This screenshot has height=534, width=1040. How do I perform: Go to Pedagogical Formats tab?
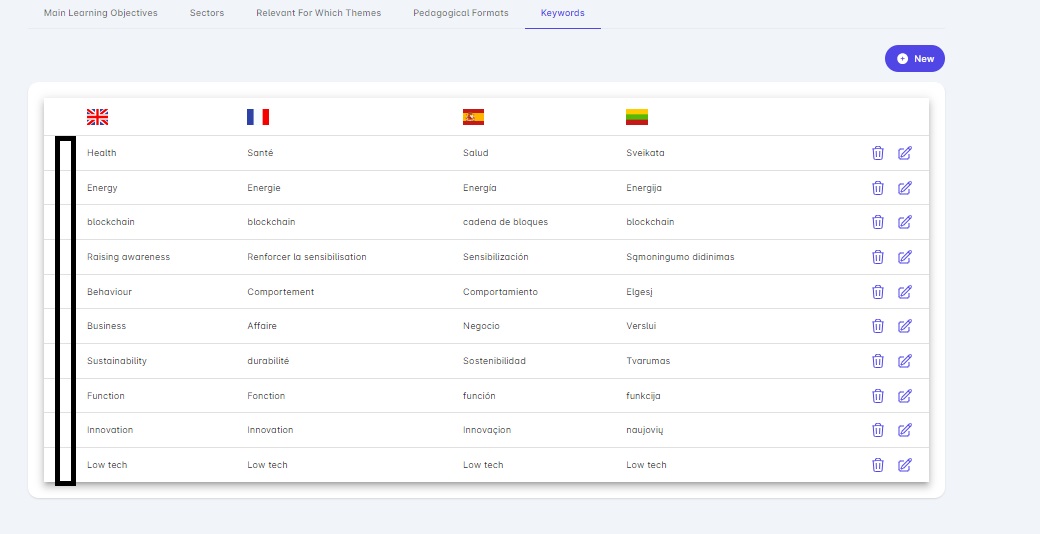pyautogui.click(x=460, y=13)
